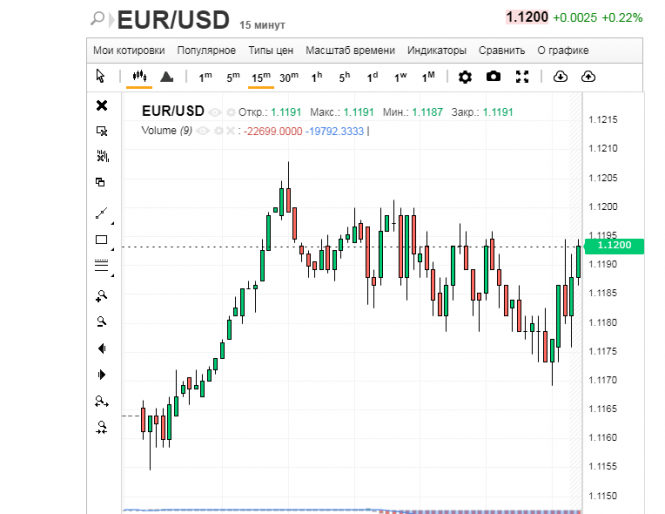Select the 30m timeframe button
The height and width of the screenshot is (514, 665).
pyautogui.click(x=288, y=77)
